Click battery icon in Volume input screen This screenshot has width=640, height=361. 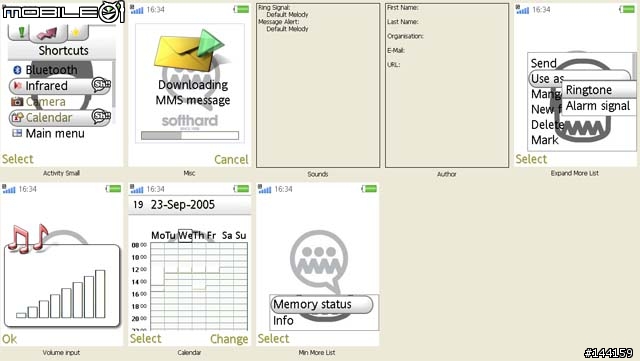click(x=113, y=189)
